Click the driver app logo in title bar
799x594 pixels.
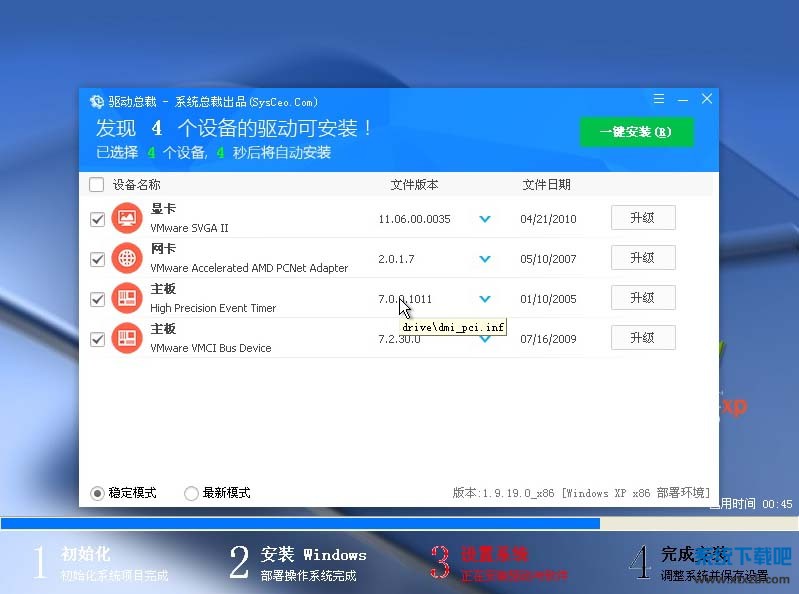pos(96,101)
